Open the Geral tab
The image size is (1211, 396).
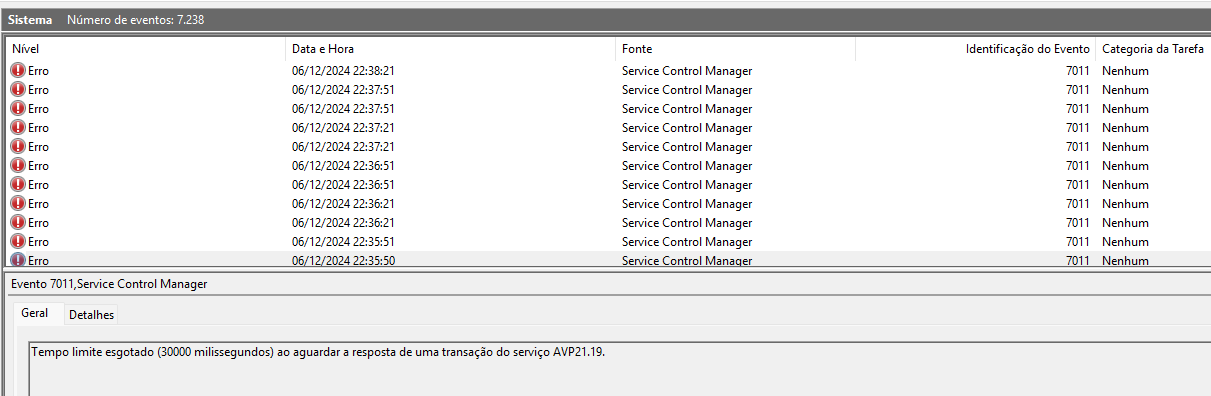[x=35, y=313]
